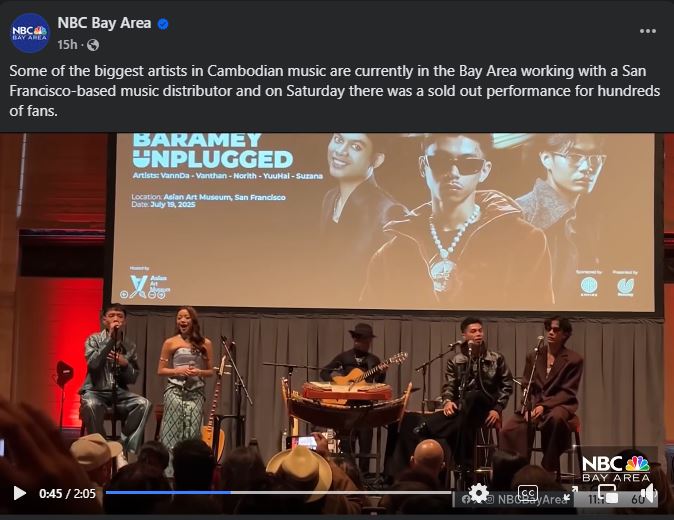Open video settings gear menu
The image size is (674, 520).
(478, 493)
